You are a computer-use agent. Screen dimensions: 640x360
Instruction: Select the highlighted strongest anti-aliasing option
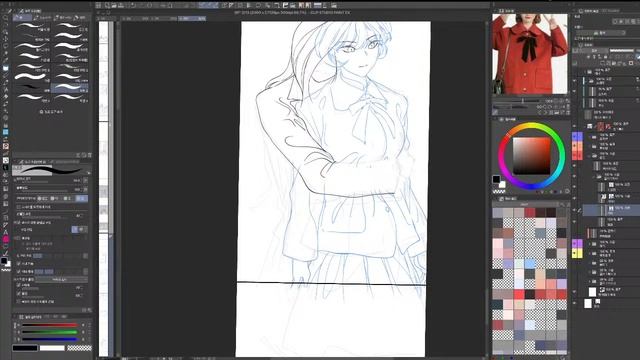[81, 198]
